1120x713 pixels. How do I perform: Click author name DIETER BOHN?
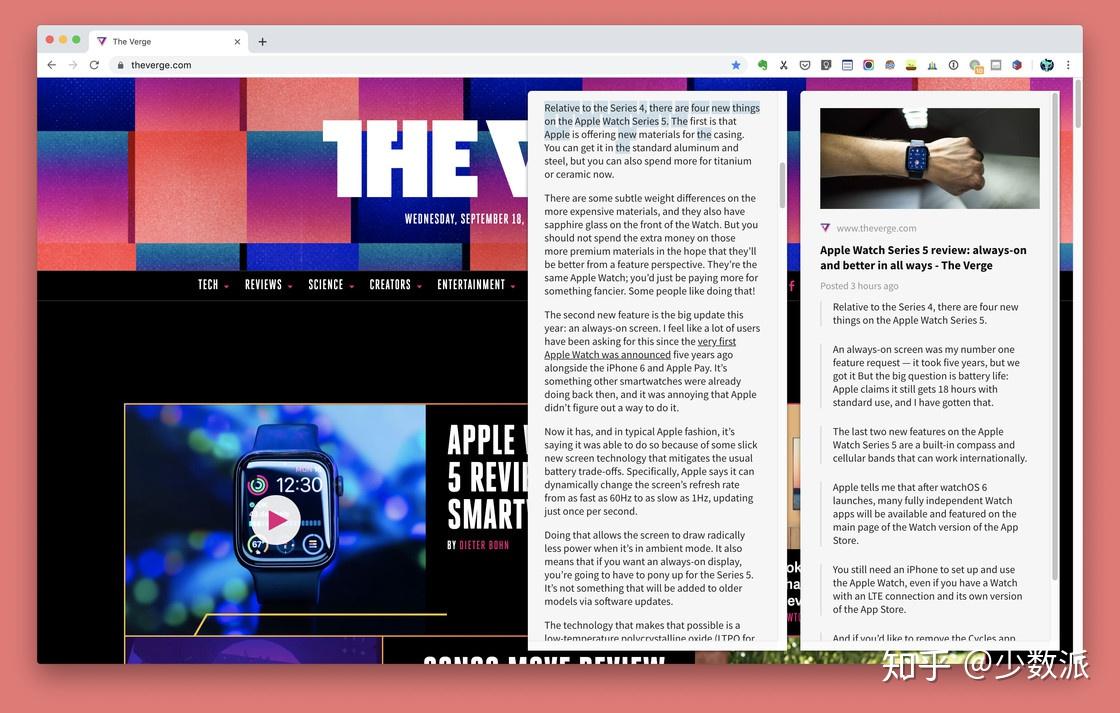click(x=484, y=545)
